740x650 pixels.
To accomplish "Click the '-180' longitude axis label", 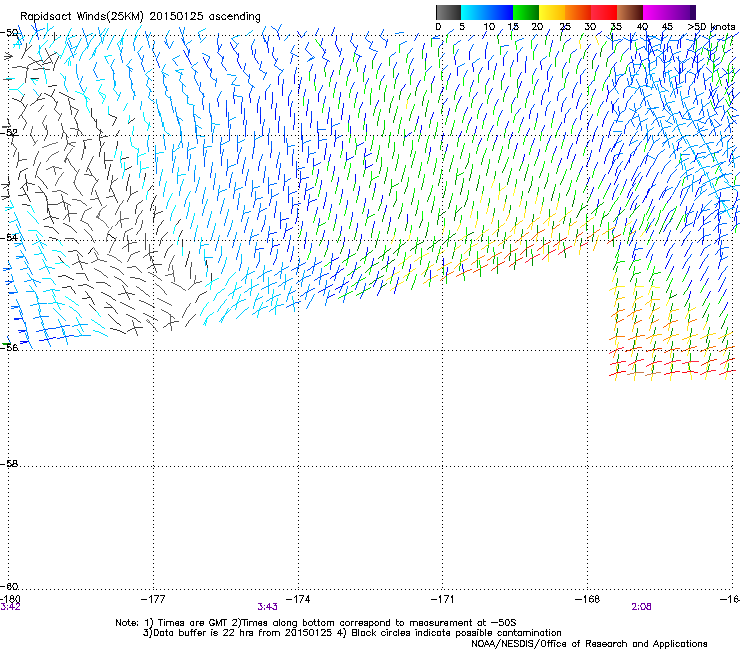I will point(10,599).
